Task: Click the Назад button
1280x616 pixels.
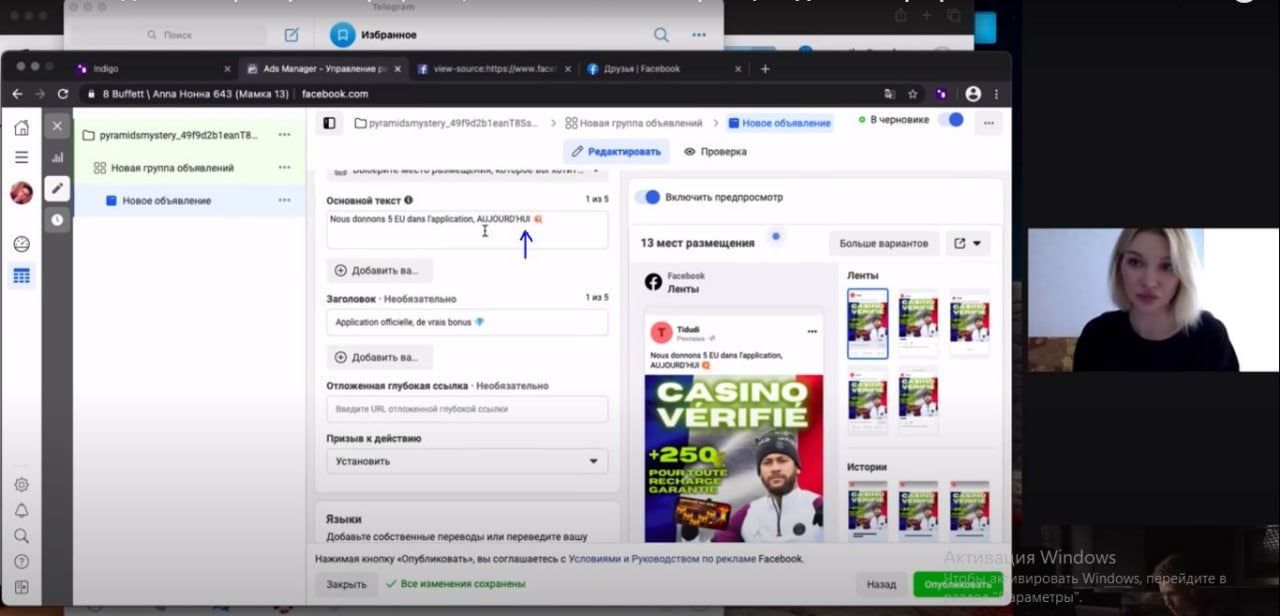Action: (x=881, y=585)
